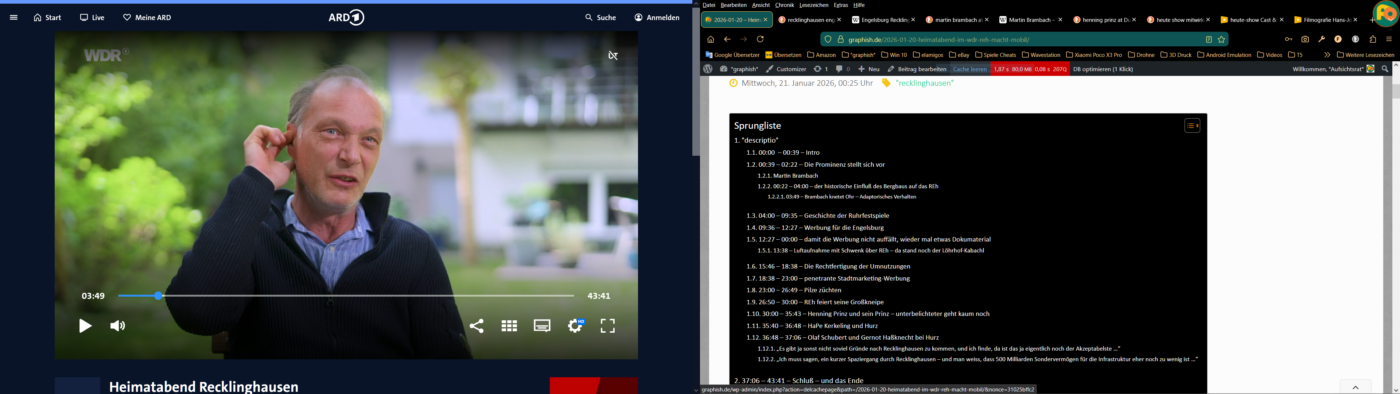Jump to Geschichte der Ruhrfestspiele entry
The width and height of the screenshot is (1400, 394).
pos(818,215)
